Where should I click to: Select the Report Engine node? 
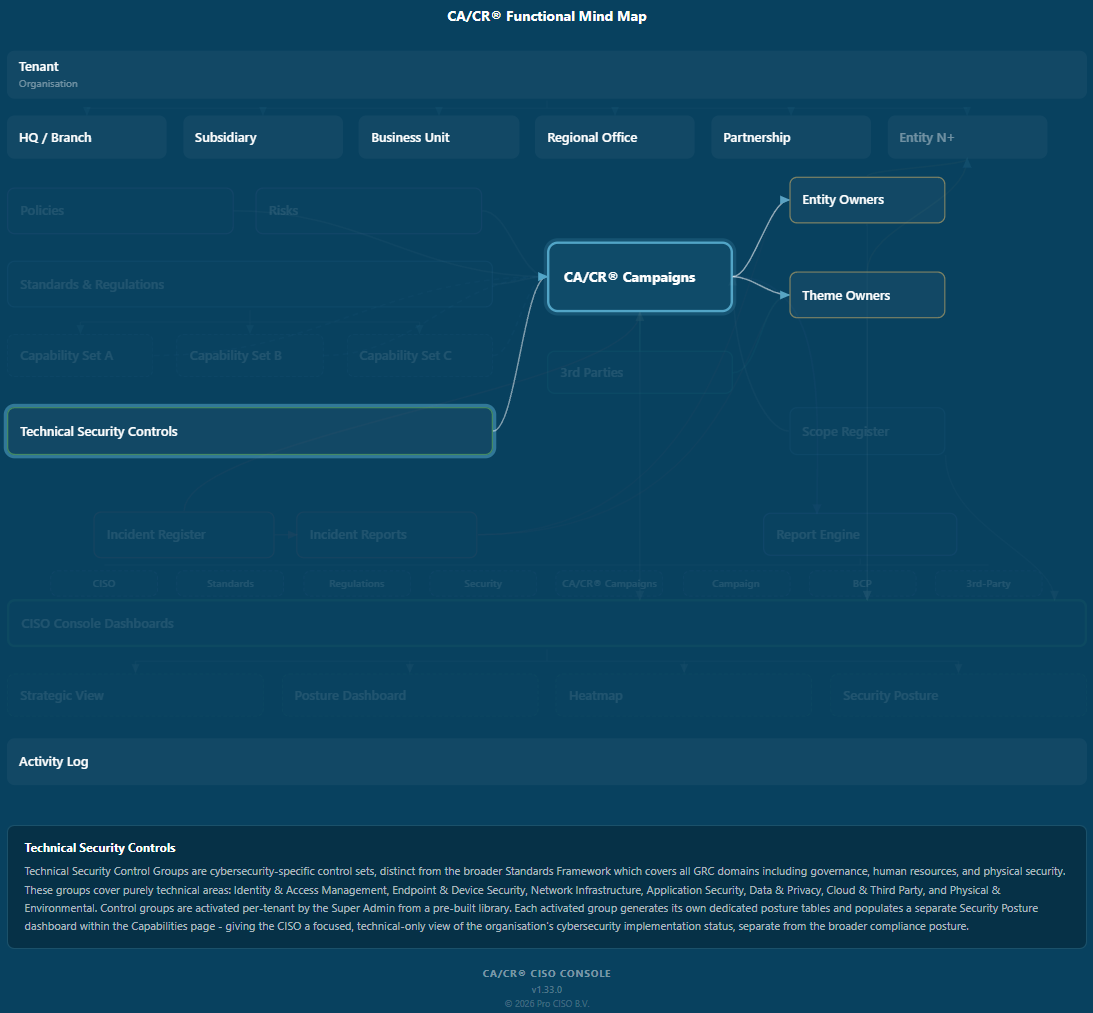pyautogui.click(x=860, y=535)
